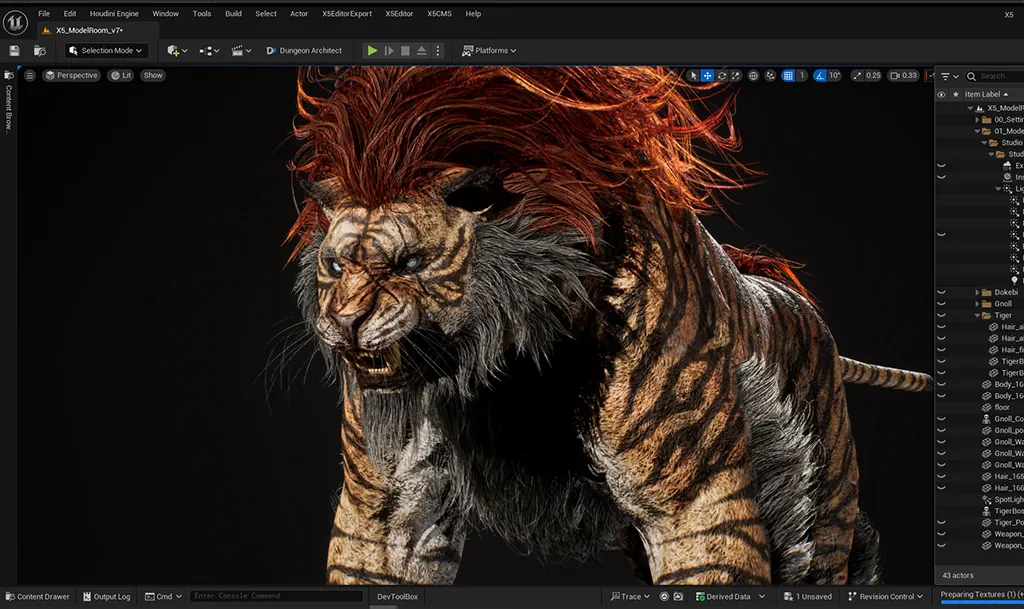Toggle world/local coordinate globe icon
1024x609 pixels.
[753, 76]
